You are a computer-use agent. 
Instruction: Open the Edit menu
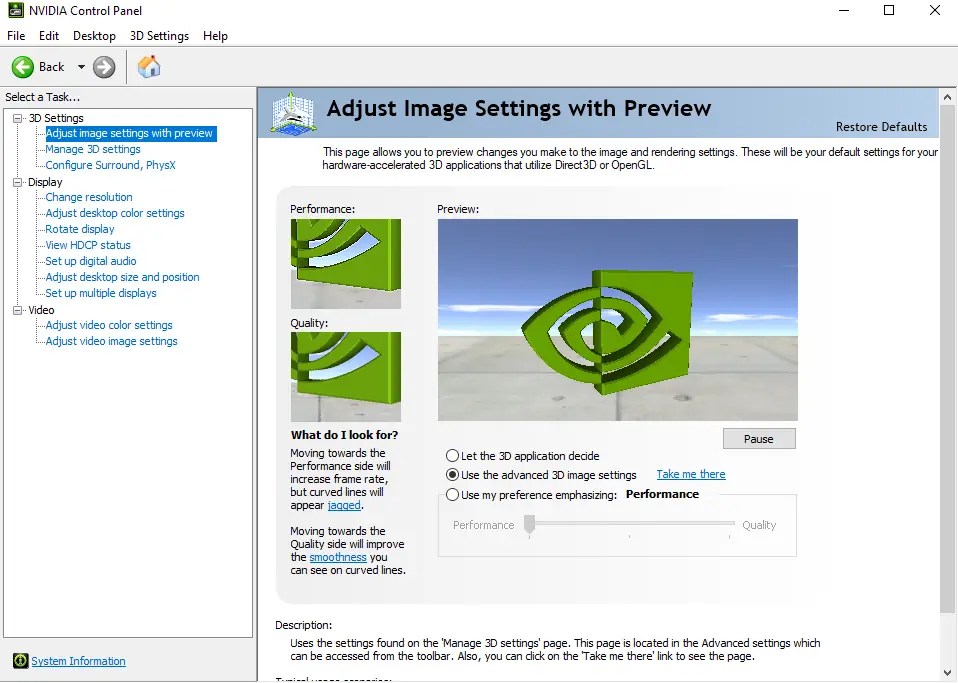coord(49,35)
